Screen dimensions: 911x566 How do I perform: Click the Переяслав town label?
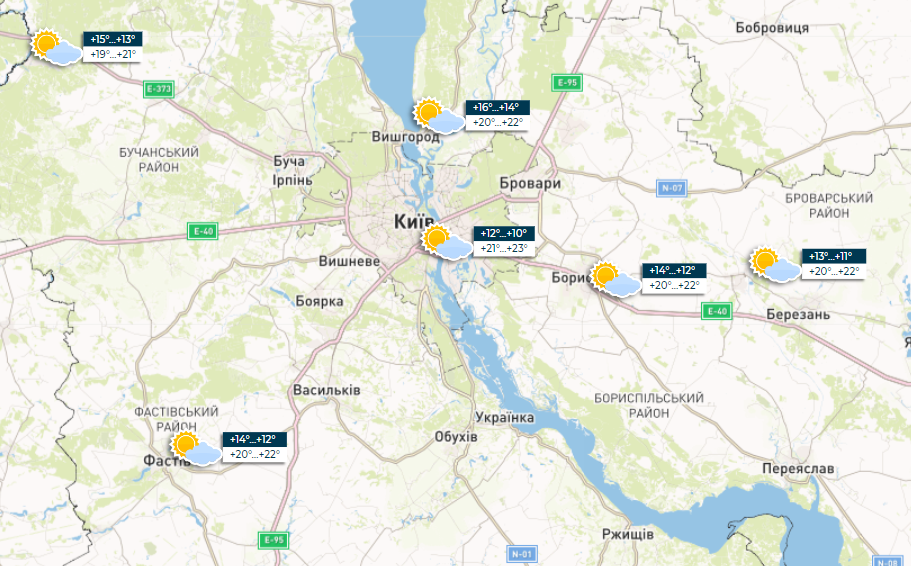click(798, 468)
